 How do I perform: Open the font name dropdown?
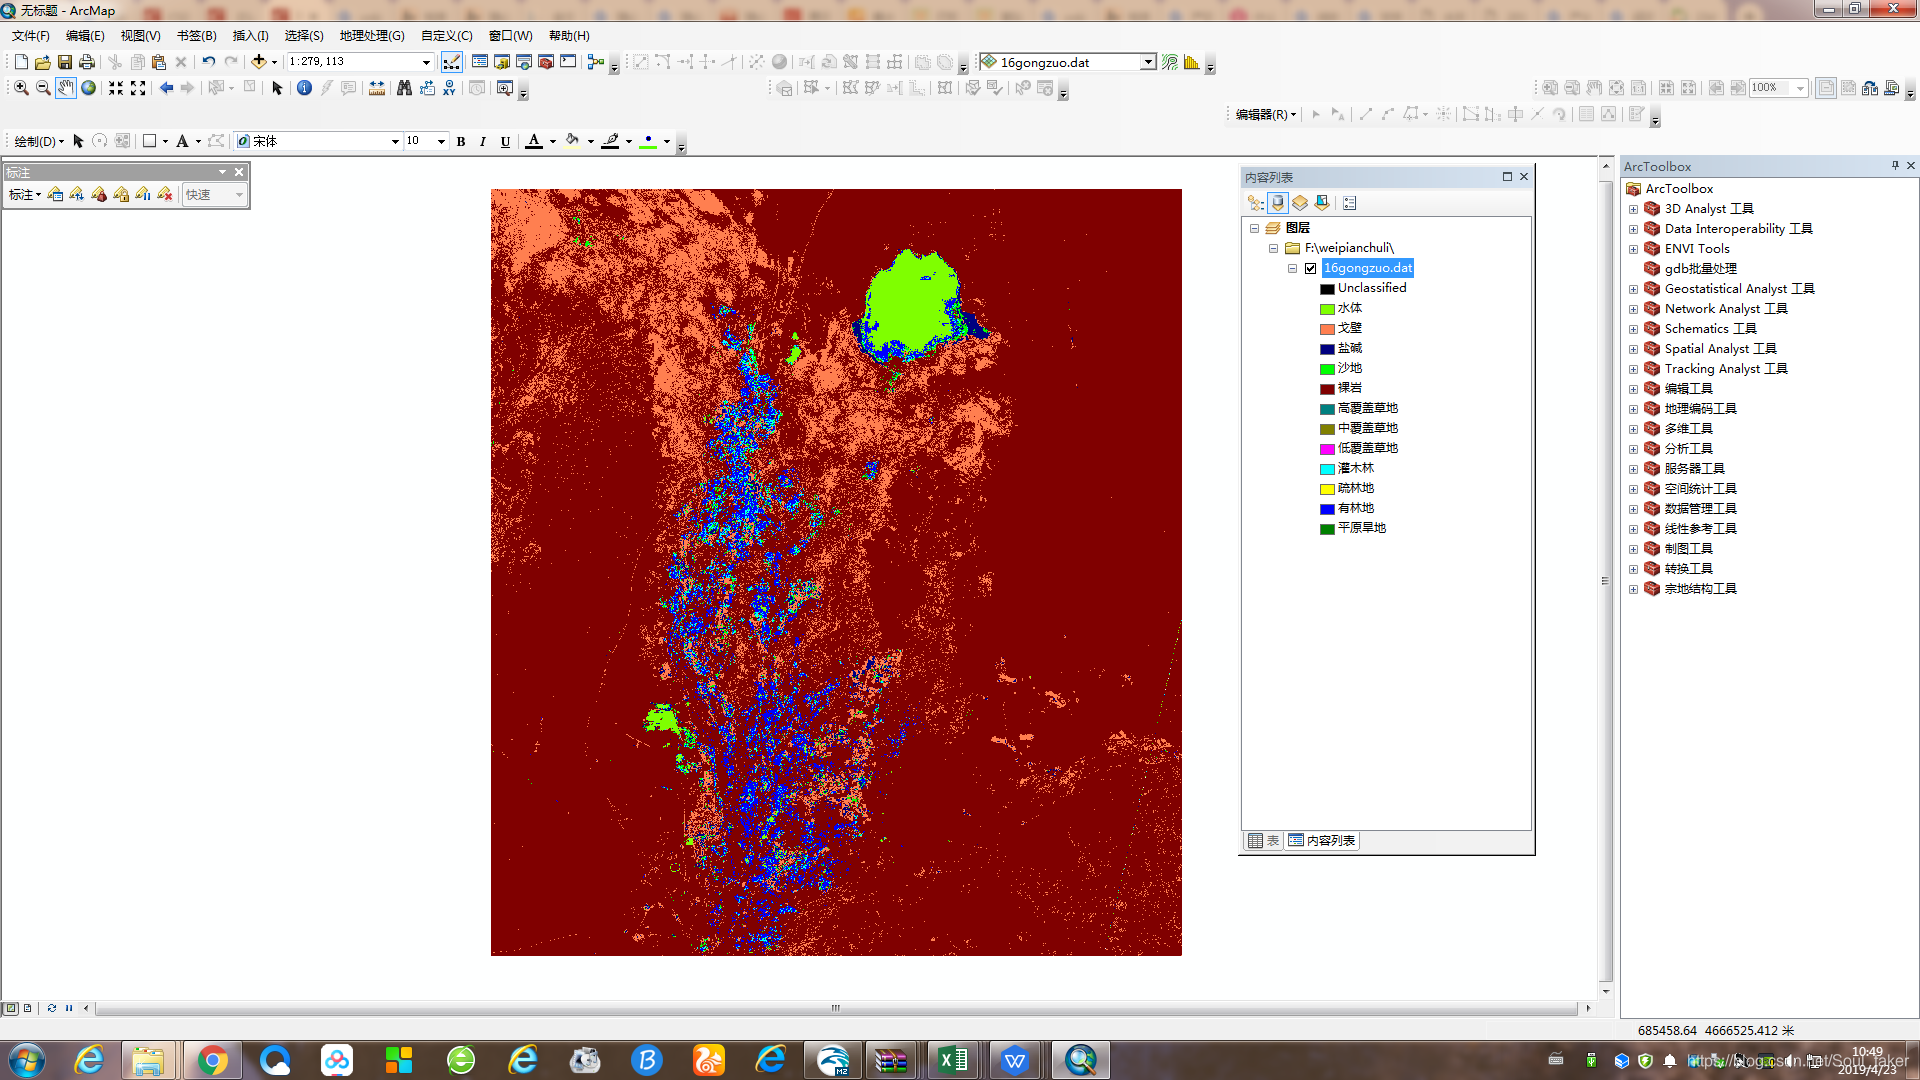pyautogui.click(x=395, y=142)
